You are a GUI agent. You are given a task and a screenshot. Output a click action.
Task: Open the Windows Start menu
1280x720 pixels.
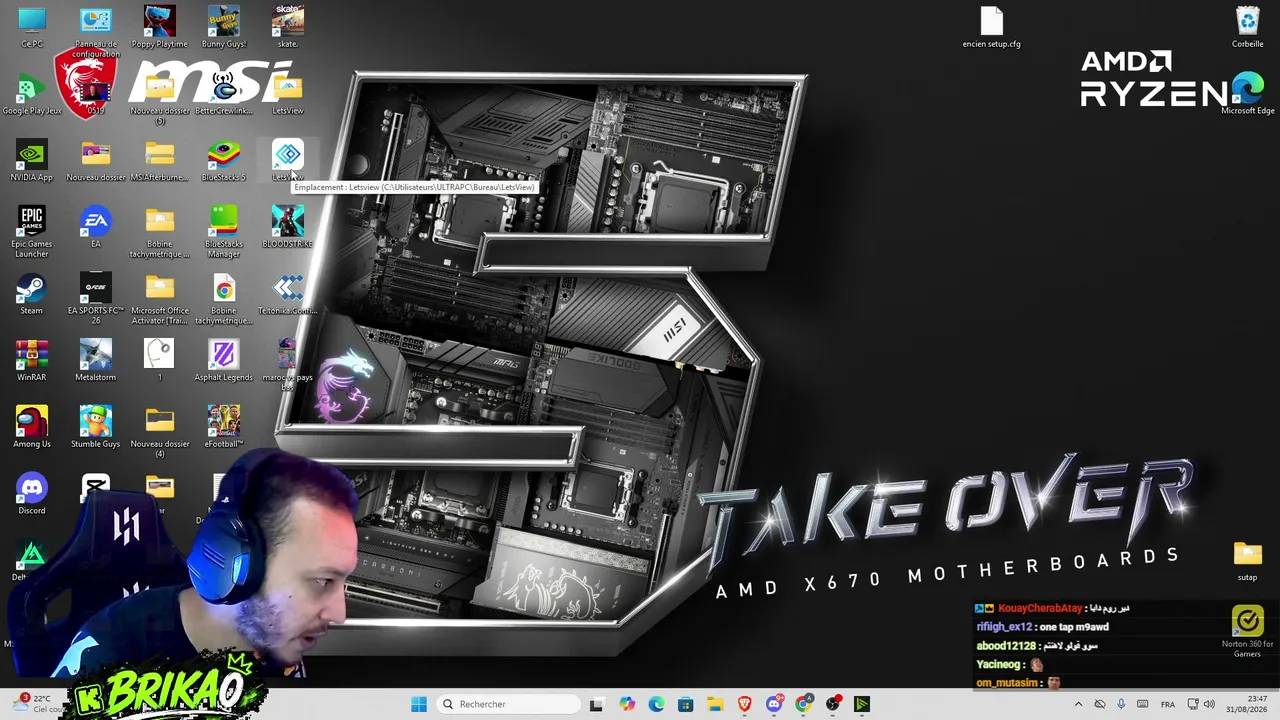coord(419,704)
